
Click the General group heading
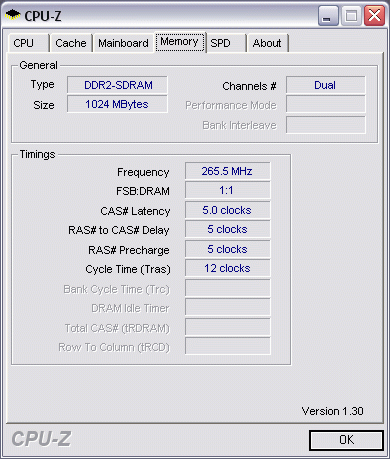[38, 65]
